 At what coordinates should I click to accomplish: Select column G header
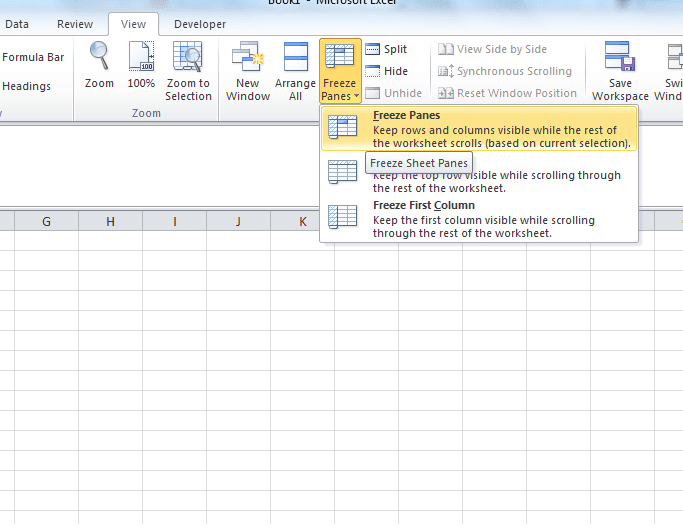tap(46, 221)
